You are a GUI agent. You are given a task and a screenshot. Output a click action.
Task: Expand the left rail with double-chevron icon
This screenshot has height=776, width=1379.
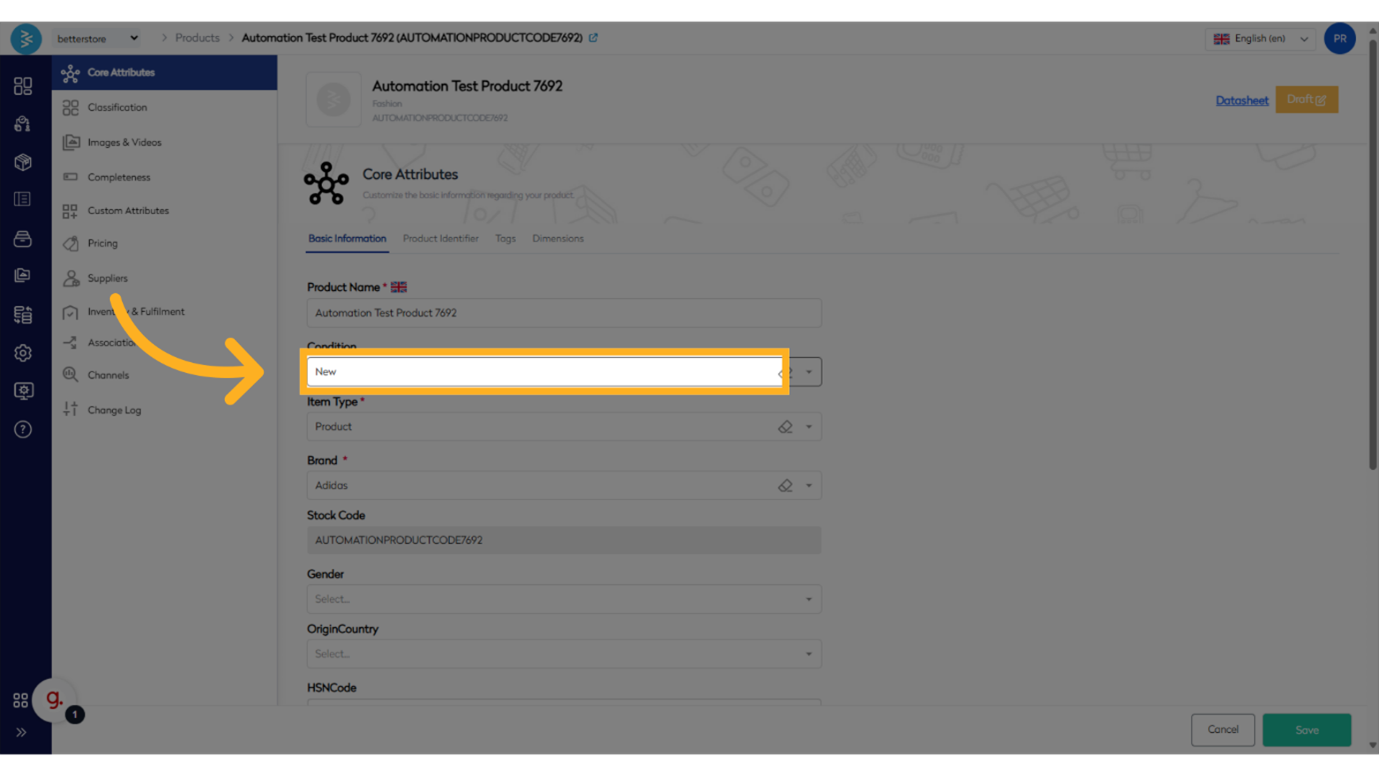pos(21,732)
